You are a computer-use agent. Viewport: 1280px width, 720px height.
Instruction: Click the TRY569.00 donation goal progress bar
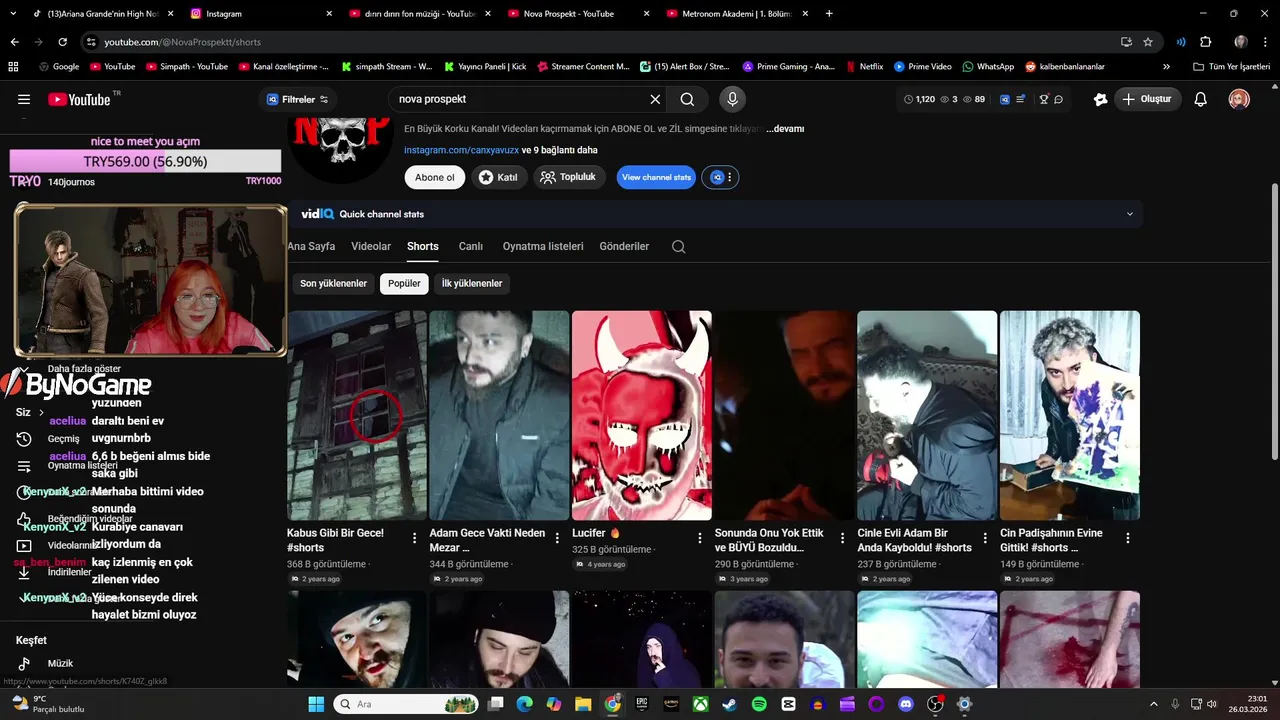pyautogui.click(x=145, y=162)
